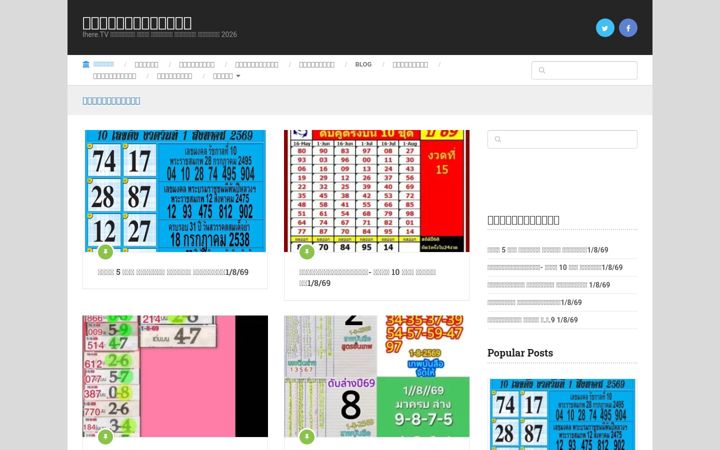
Task: Open the Facebook social icon in header
Action: pos(628,28)
